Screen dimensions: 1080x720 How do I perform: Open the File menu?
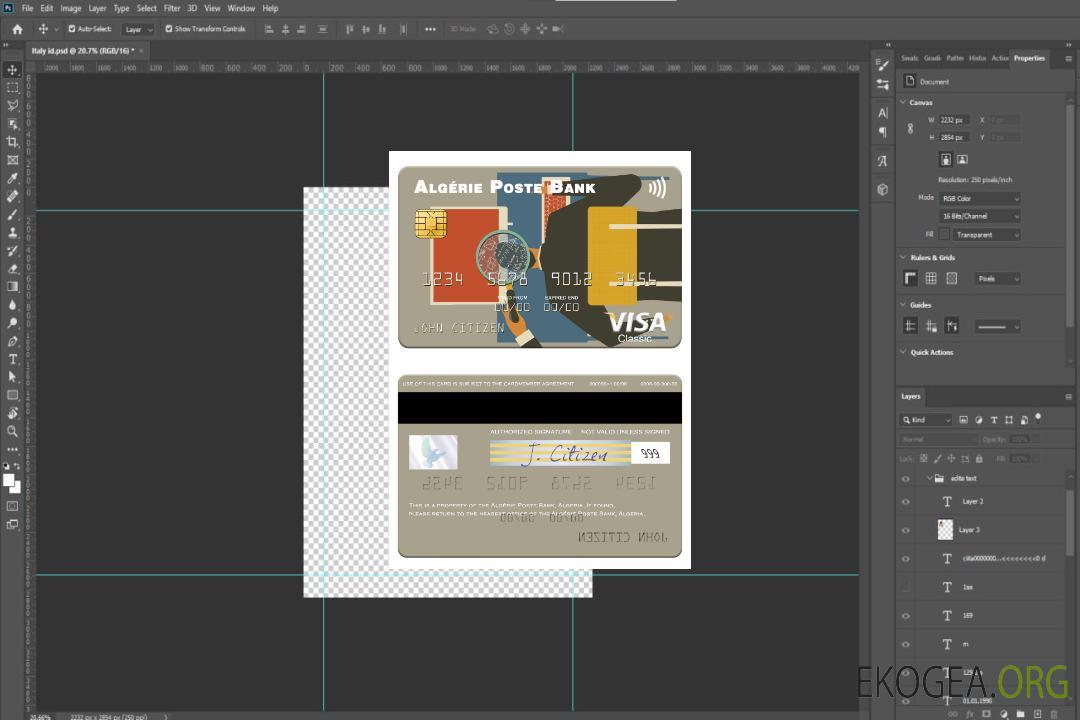point(28,8)
